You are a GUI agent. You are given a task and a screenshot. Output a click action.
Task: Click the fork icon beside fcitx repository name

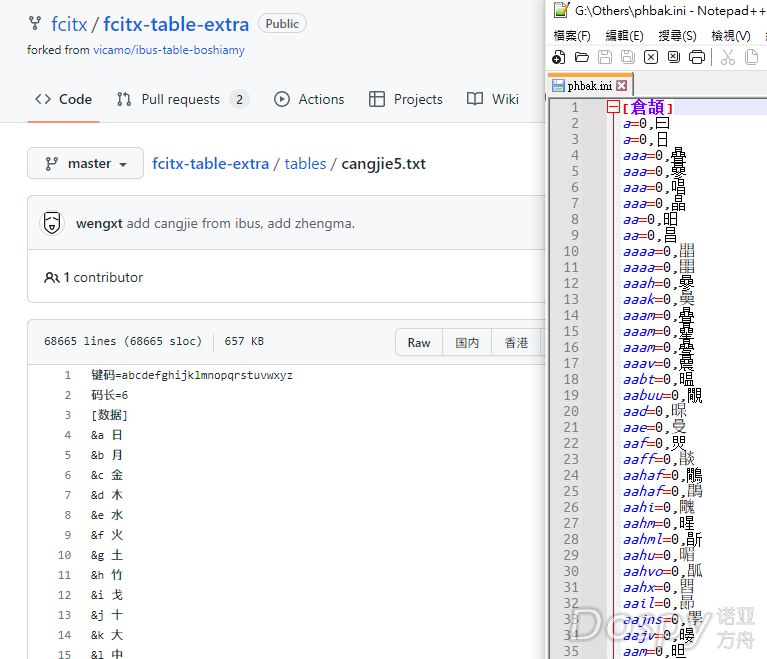[x=35, y=23]
